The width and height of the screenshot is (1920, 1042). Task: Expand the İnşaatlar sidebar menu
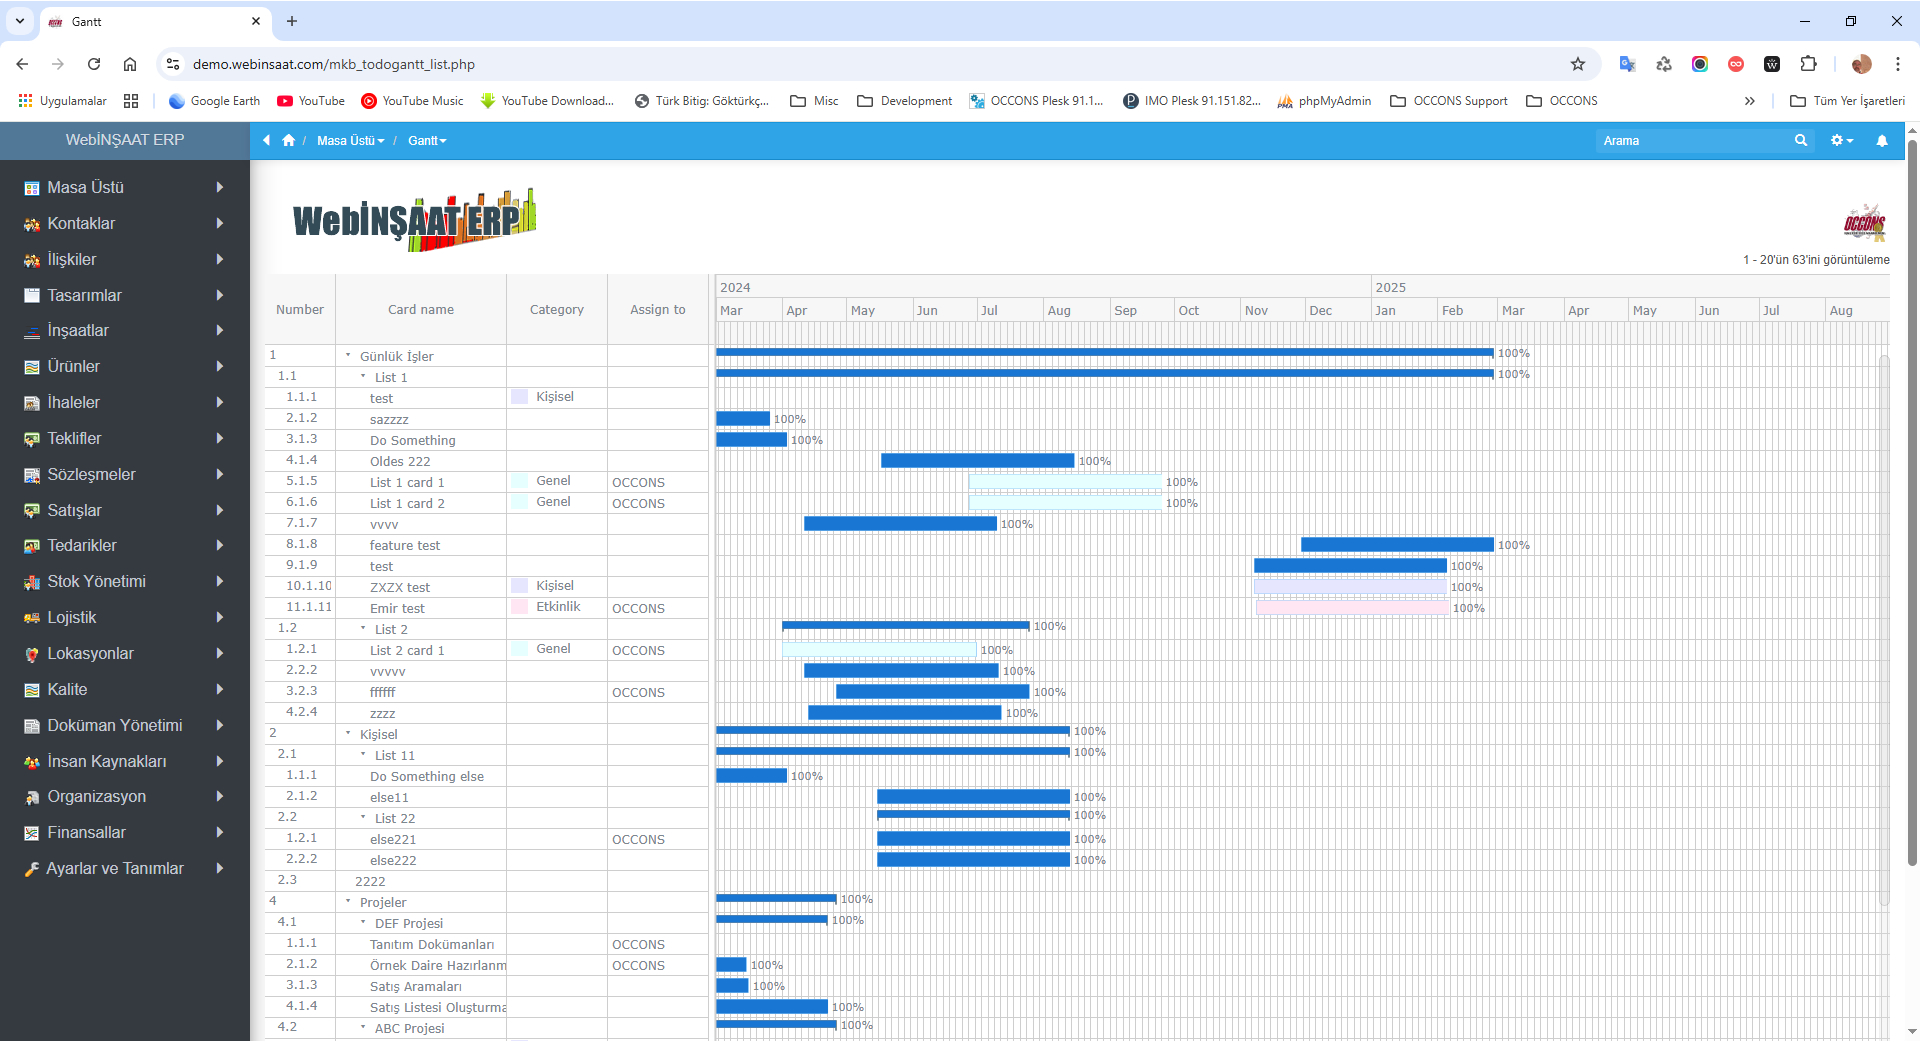[x=124, y=331]
